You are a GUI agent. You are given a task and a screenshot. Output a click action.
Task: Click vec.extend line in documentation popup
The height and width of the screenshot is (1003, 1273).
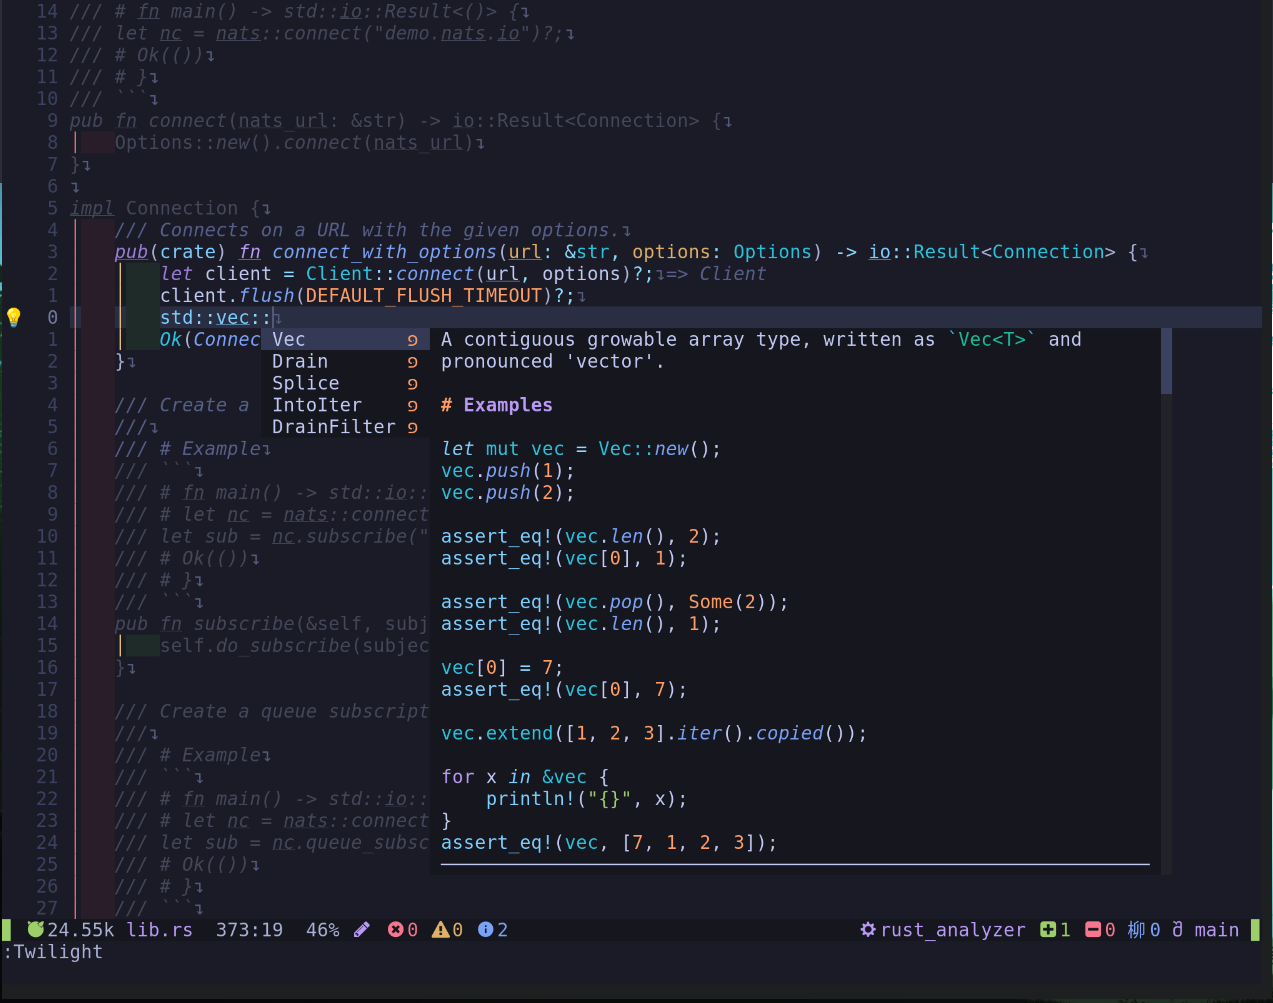[654, 733]
